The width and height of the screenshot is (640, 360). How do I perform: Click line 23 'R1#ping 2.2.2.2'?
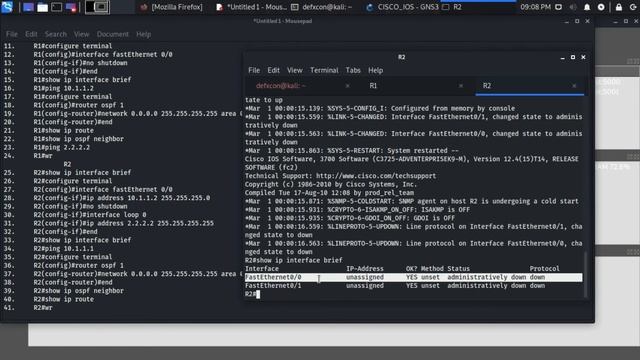(x=62, y=147)
